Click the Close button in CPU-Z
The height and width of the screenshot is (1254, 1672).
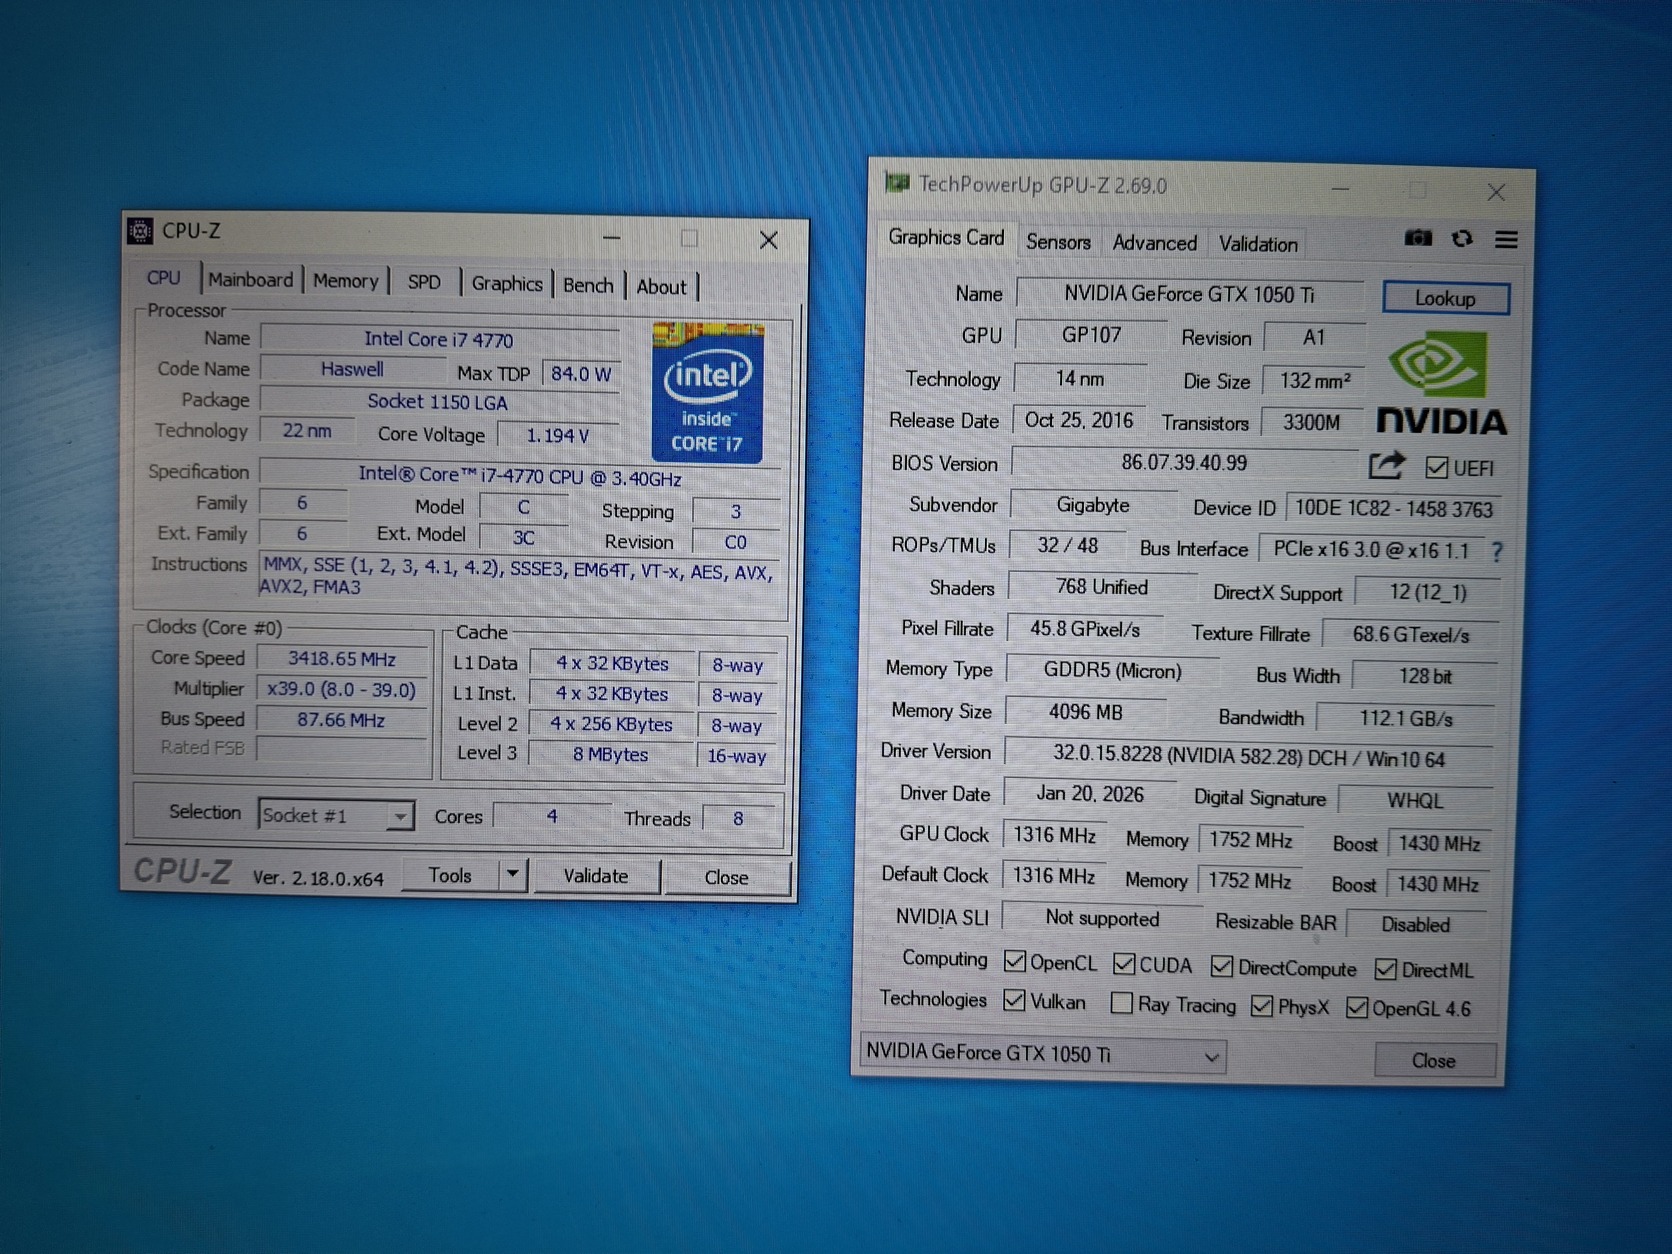(726, 877)
